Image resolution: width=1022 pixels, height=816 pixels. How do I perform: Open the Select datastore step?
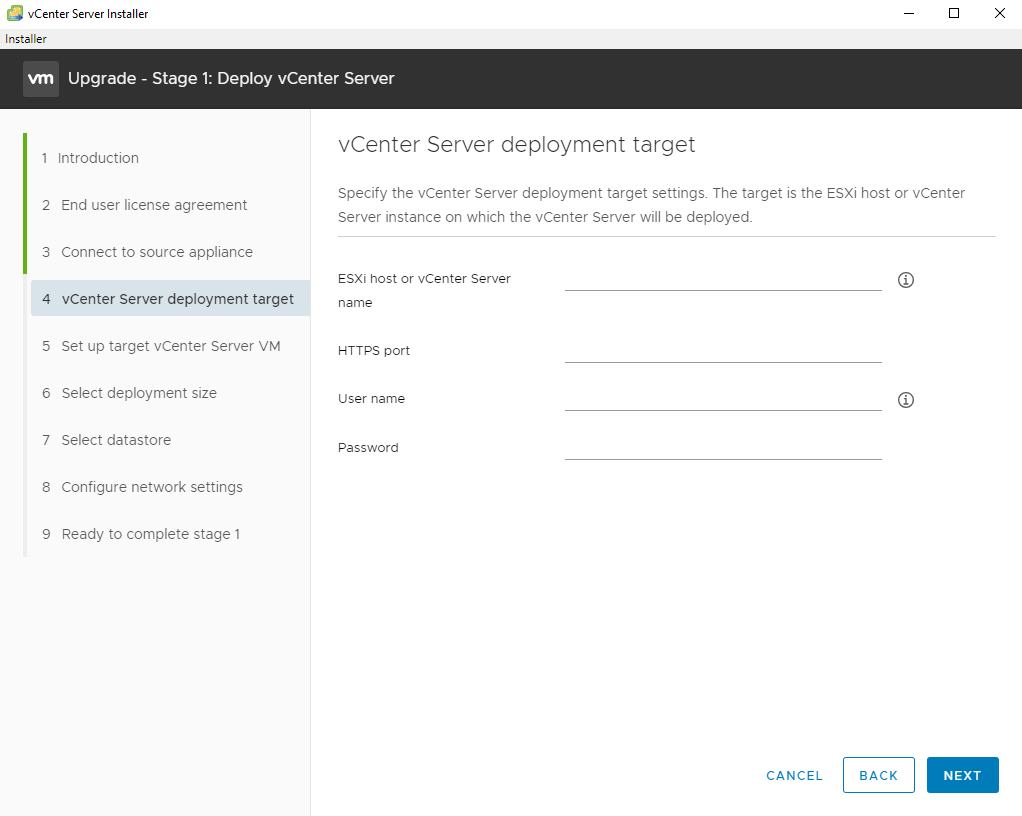click(x=116, y=440)
